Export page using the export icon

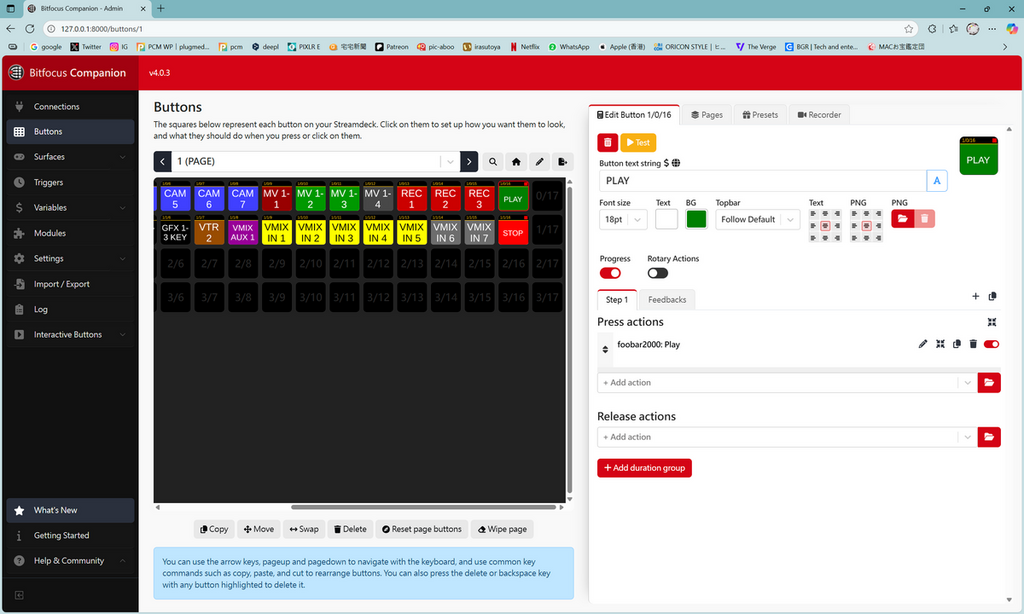[562, 161]
